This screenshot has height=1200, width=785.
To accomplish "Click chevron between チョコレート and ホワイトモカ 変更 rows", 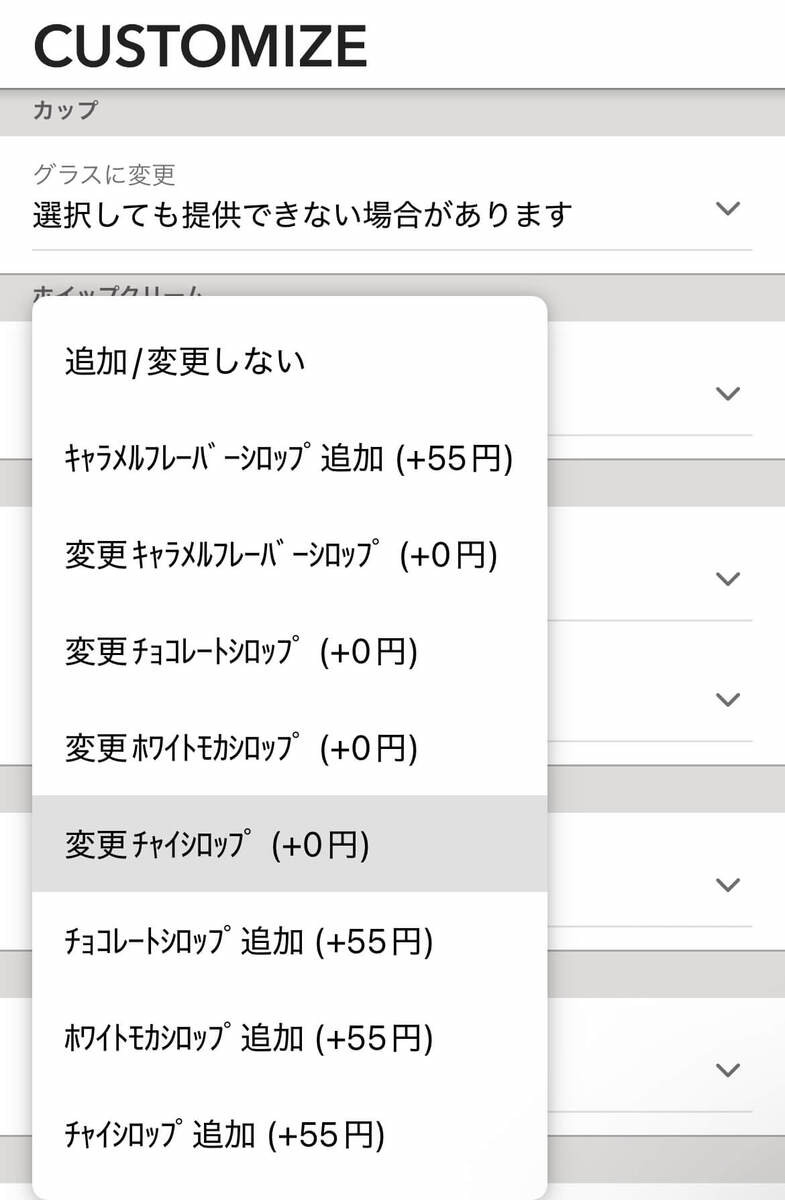I will tap(728, 699).
